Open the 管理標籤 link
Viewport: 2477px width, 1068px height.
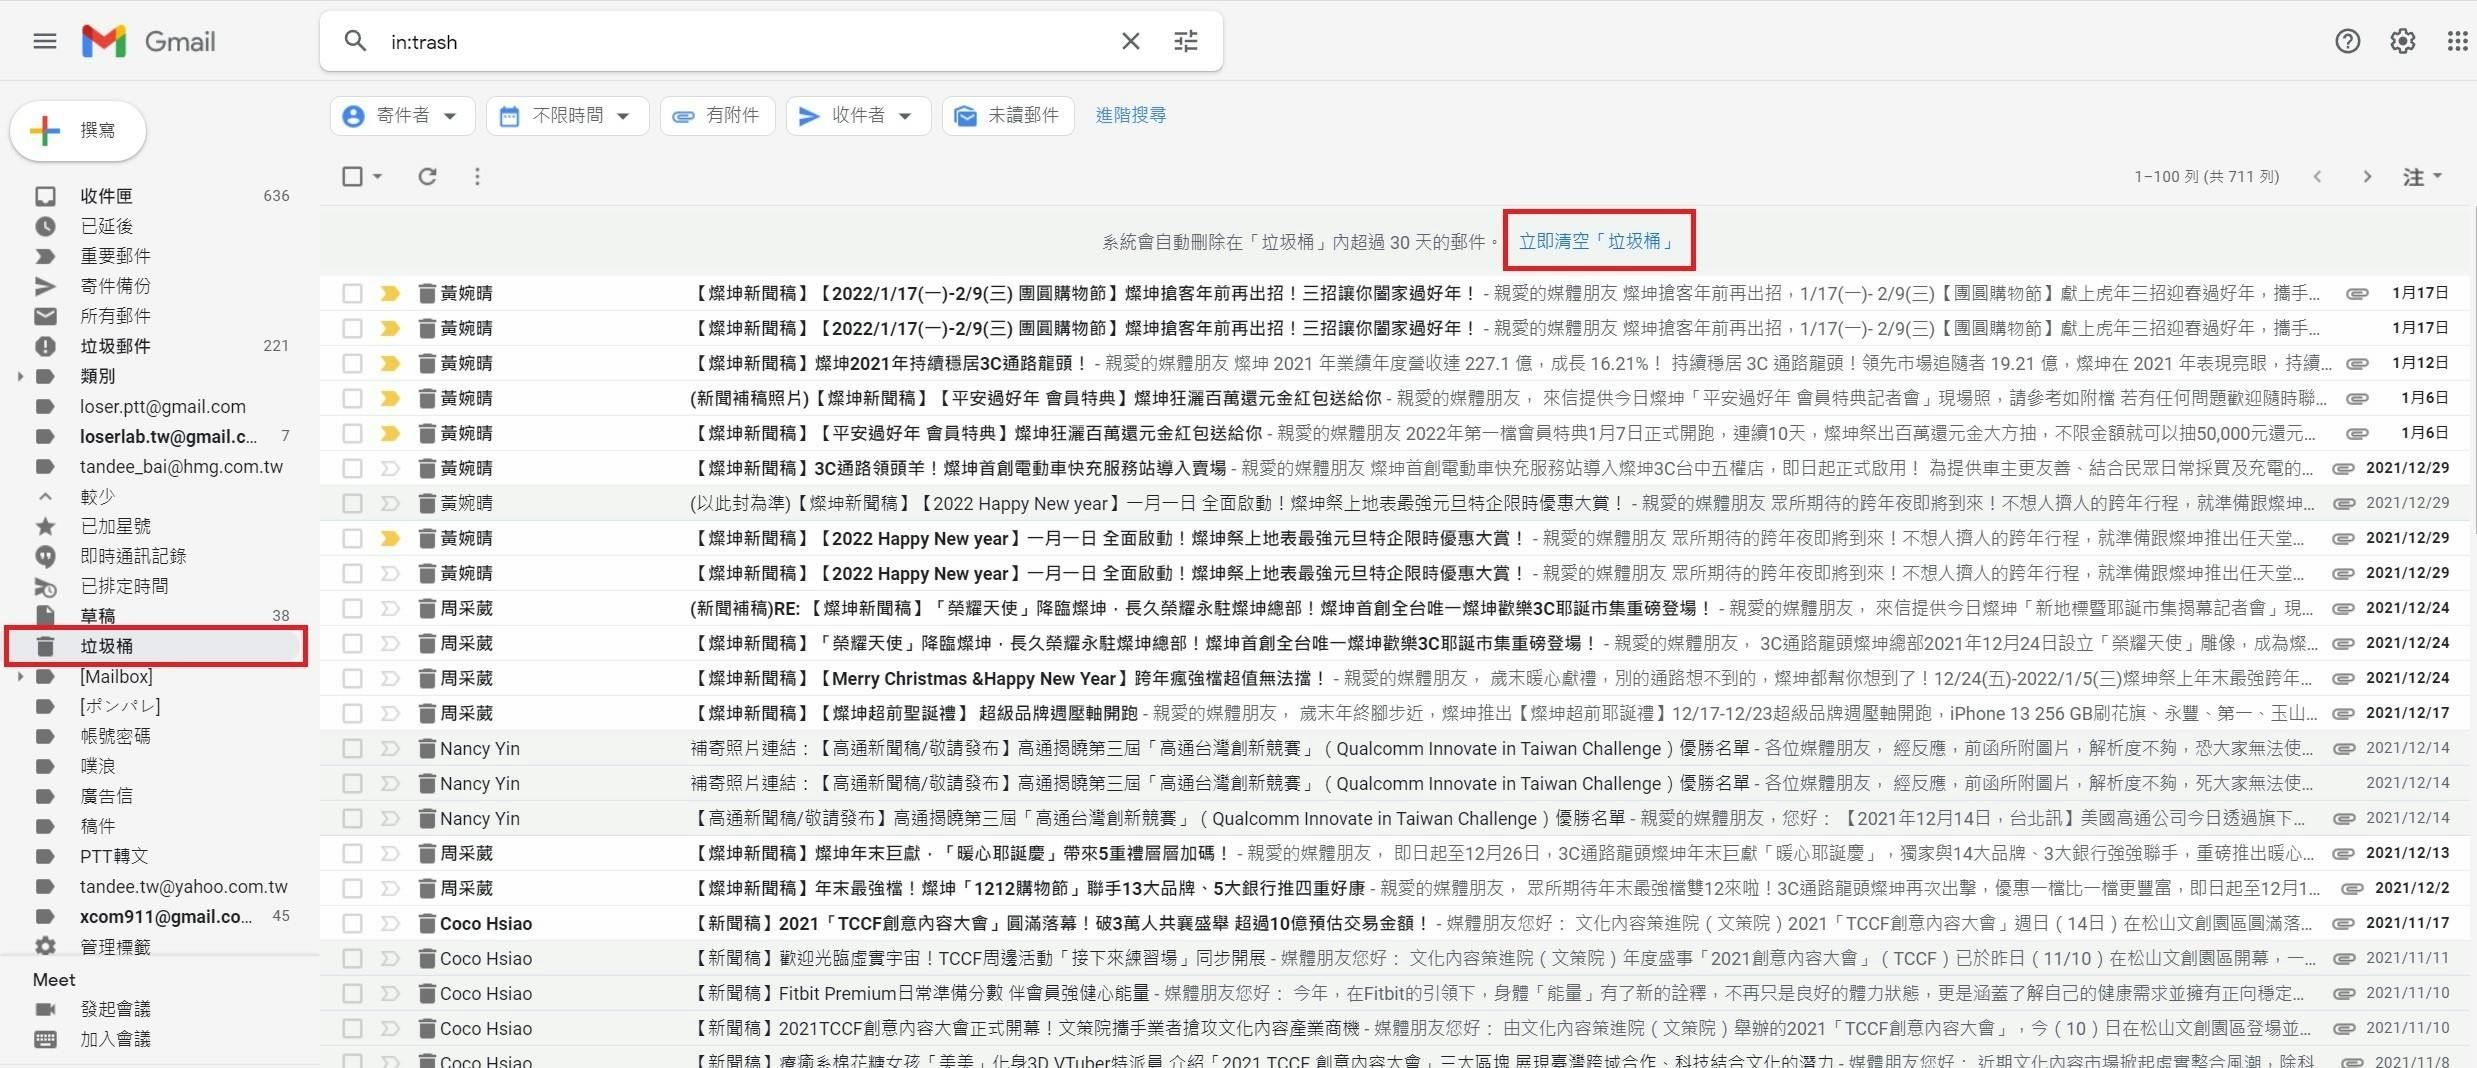click(115, 946)
